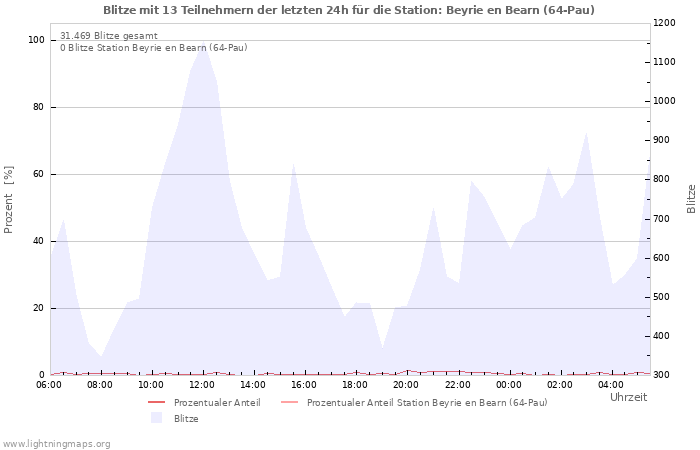Select the 20:00 tick on time axis
The height and width of the screenshot is (450, 700).
pyautogui.click(x=406, y=384)
